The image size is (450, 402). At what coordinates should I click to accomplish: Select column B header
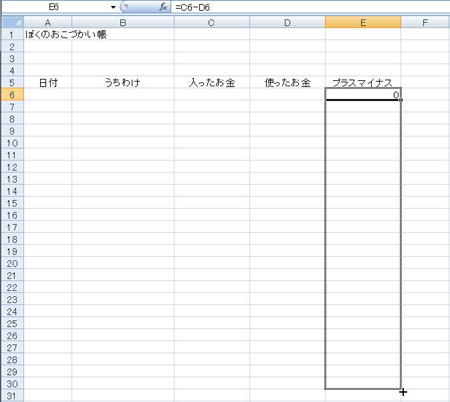[123, 22]
